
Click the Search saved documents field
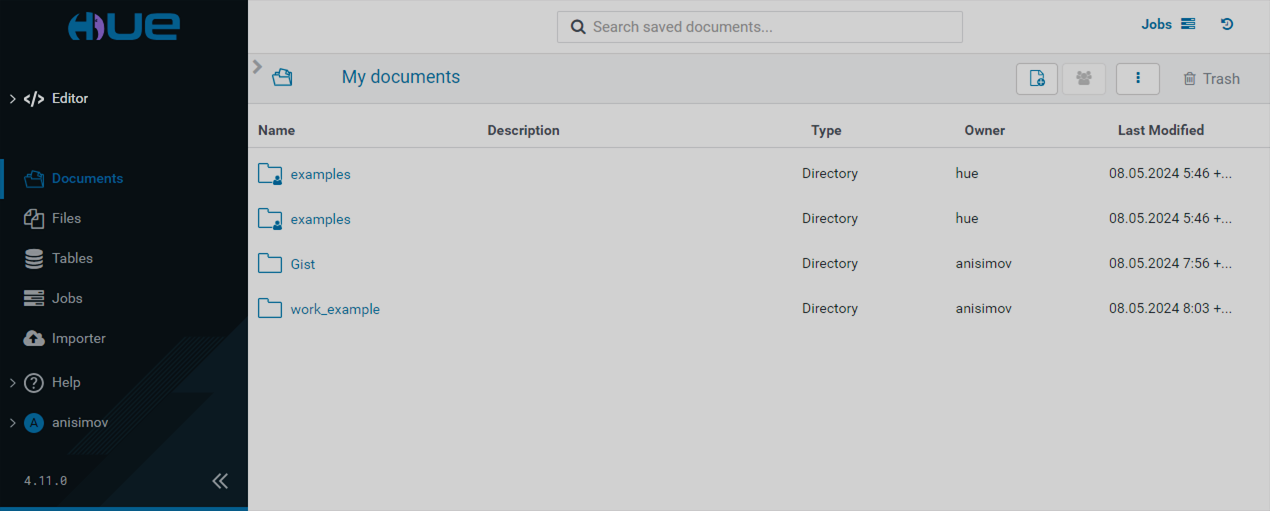tap(760, 27)
